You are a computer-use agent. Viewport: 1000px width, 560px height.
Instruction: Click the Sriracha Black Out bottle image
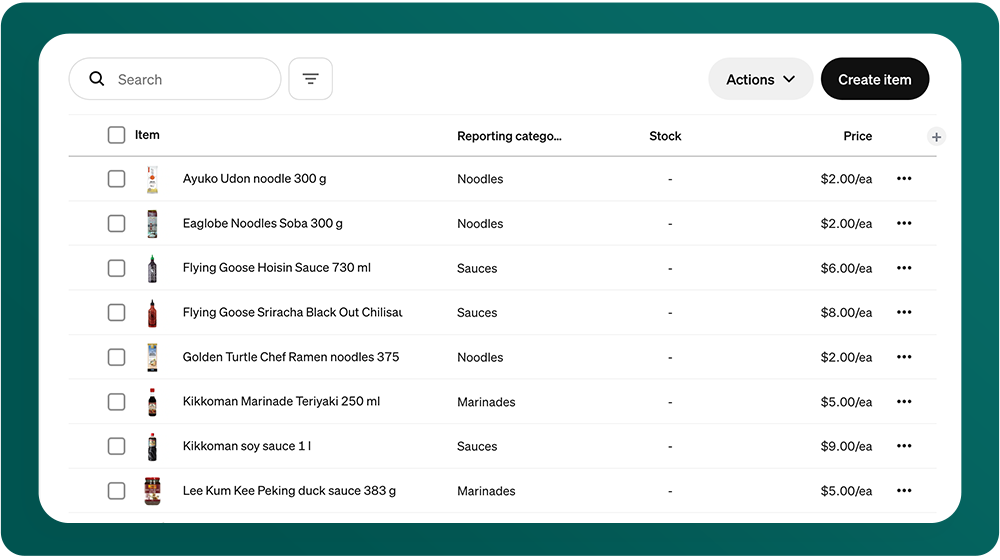coord(152,313)
